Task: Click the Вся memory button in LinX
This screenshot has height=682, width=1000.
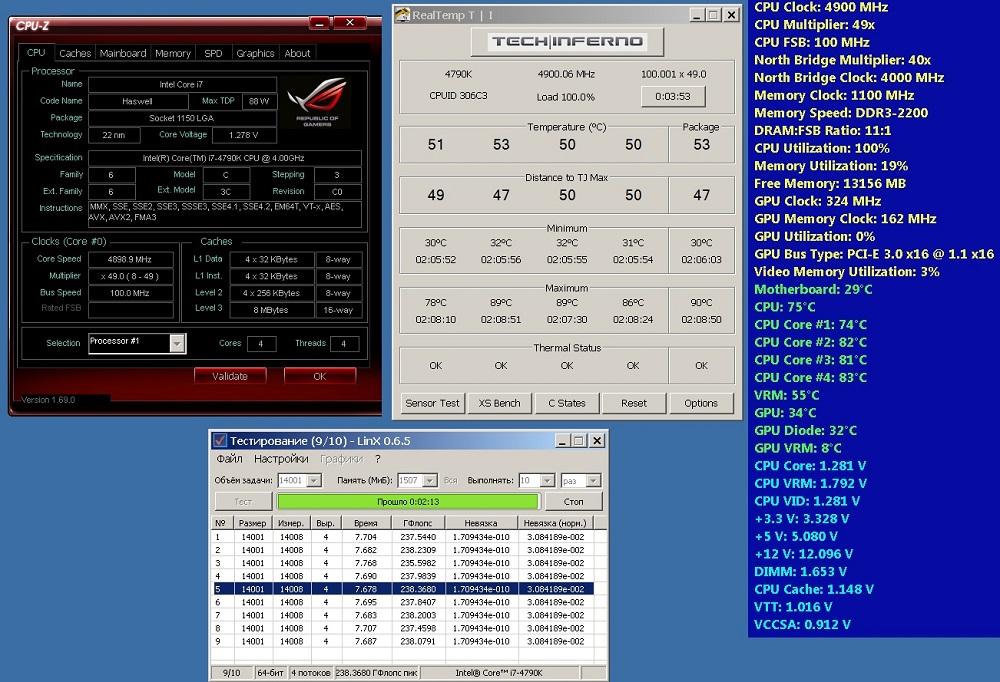Action: (451, 480)
